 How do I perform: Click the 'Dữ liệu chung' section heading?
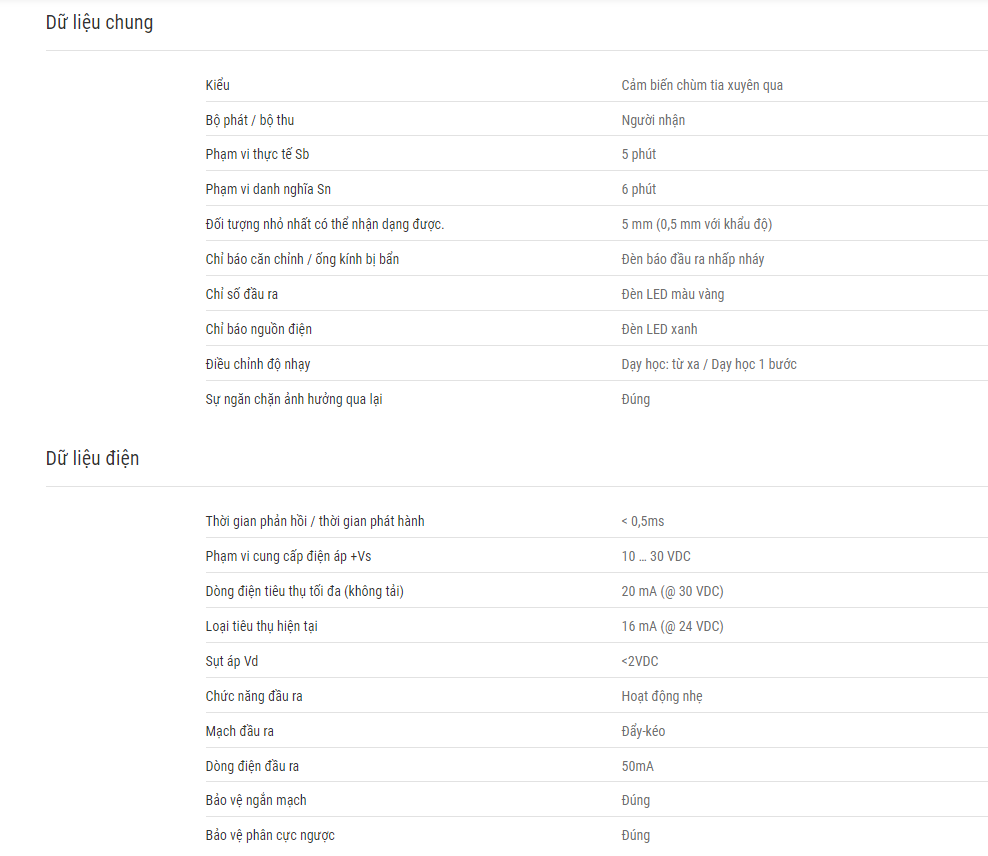click(99, 23)
